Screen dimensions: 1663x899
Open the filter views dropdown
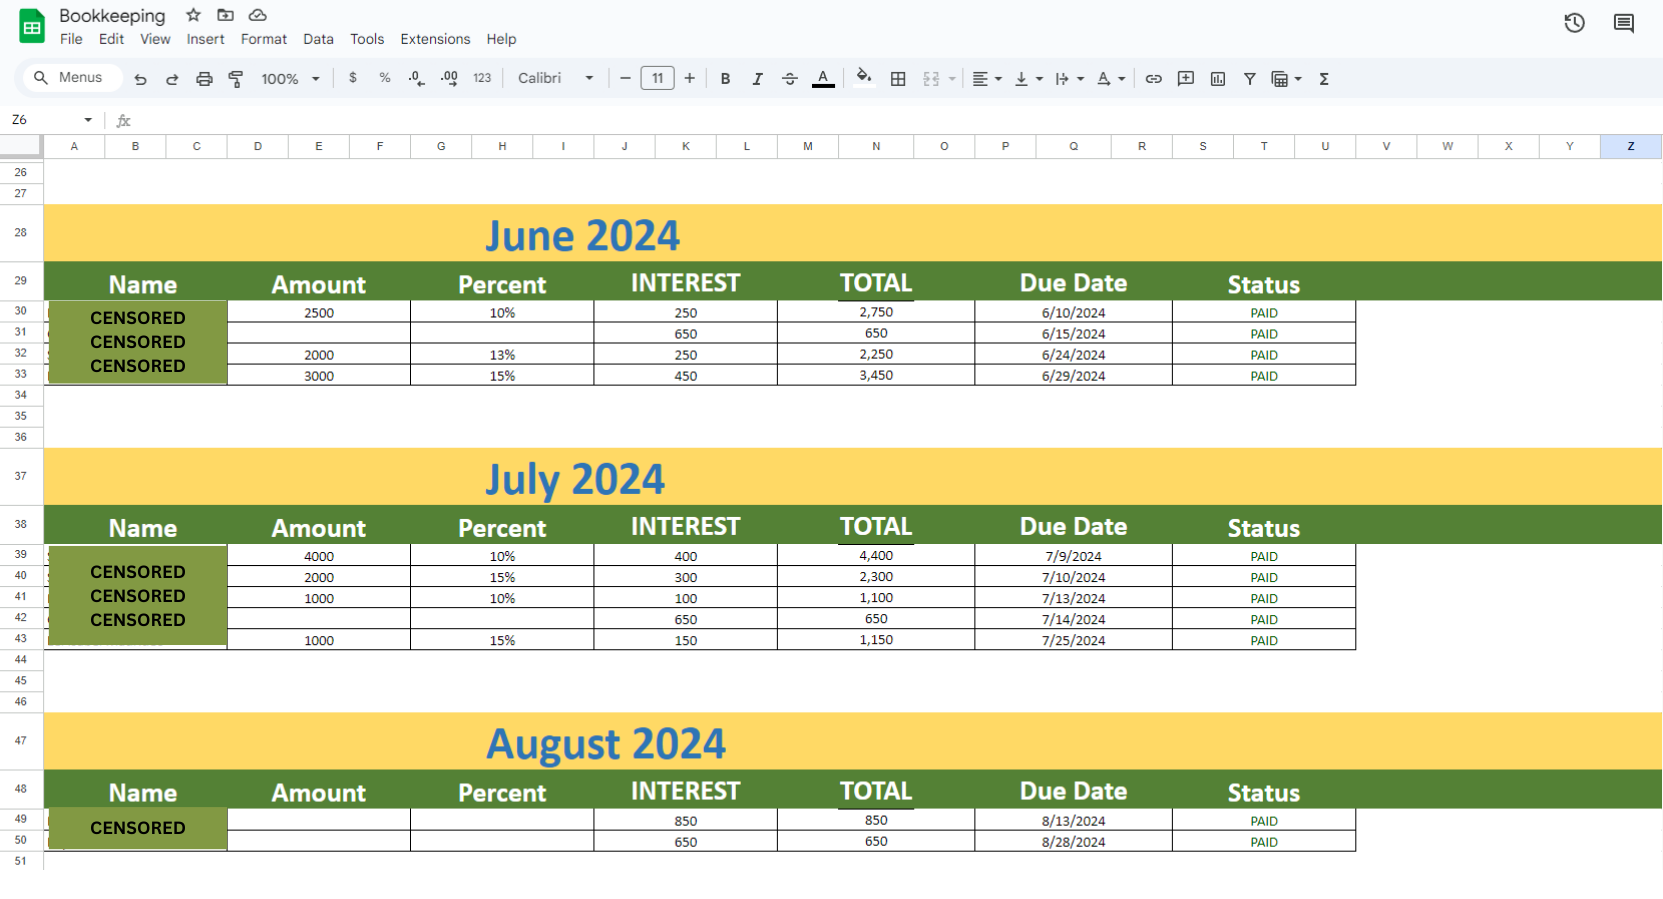click(1286, 79)
